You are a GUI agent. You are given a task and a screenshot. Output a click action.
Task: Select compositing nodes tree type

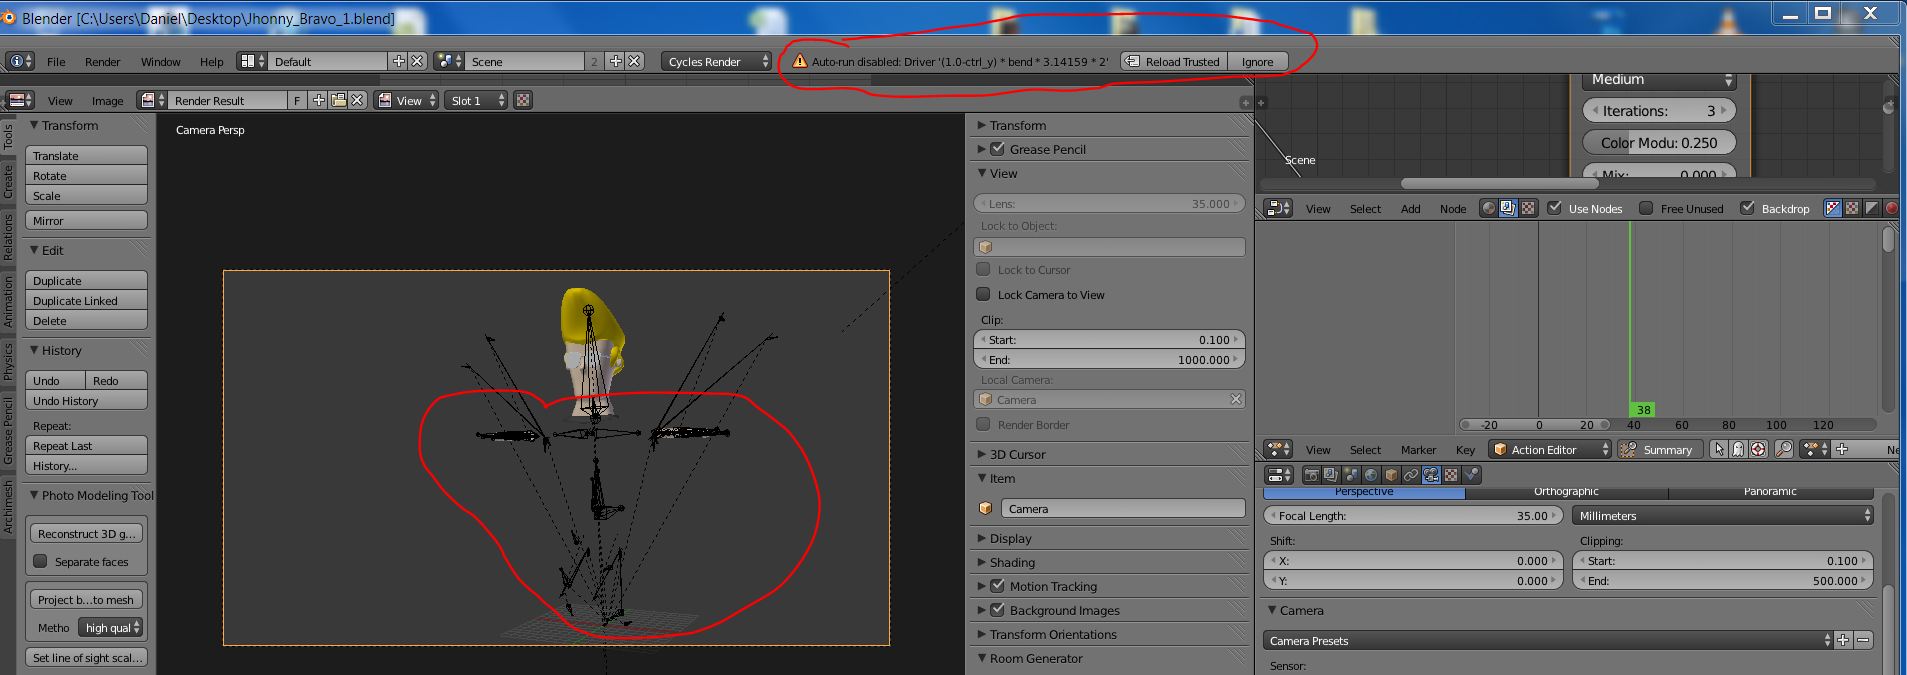[1507, 208]
